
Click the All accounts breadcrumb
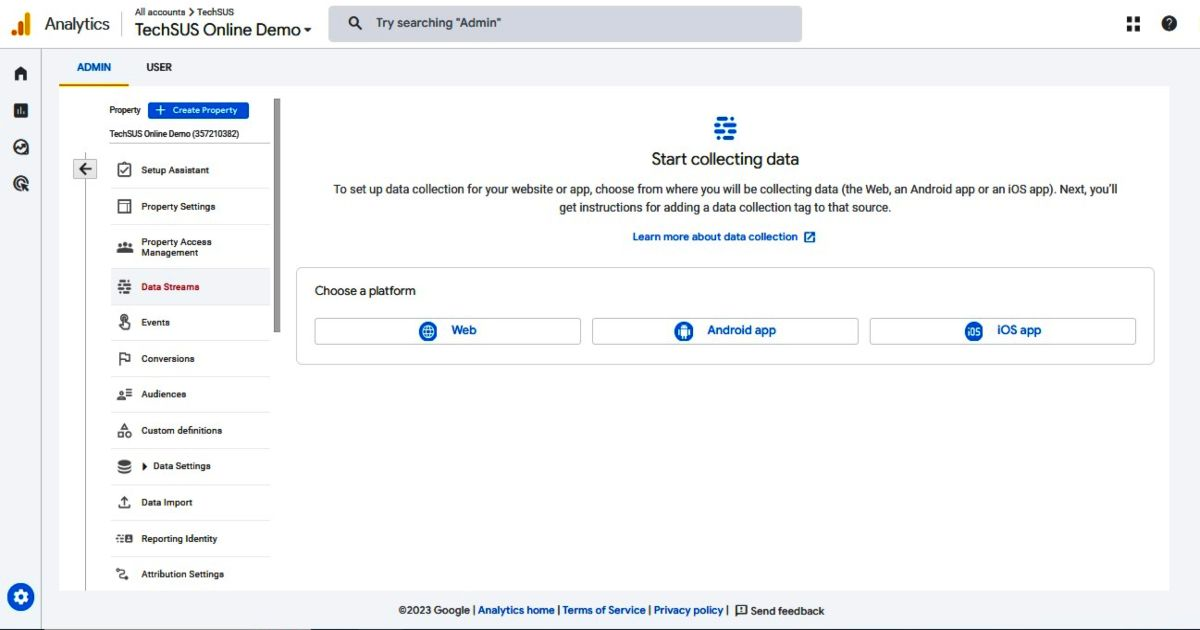coord(160,12)
